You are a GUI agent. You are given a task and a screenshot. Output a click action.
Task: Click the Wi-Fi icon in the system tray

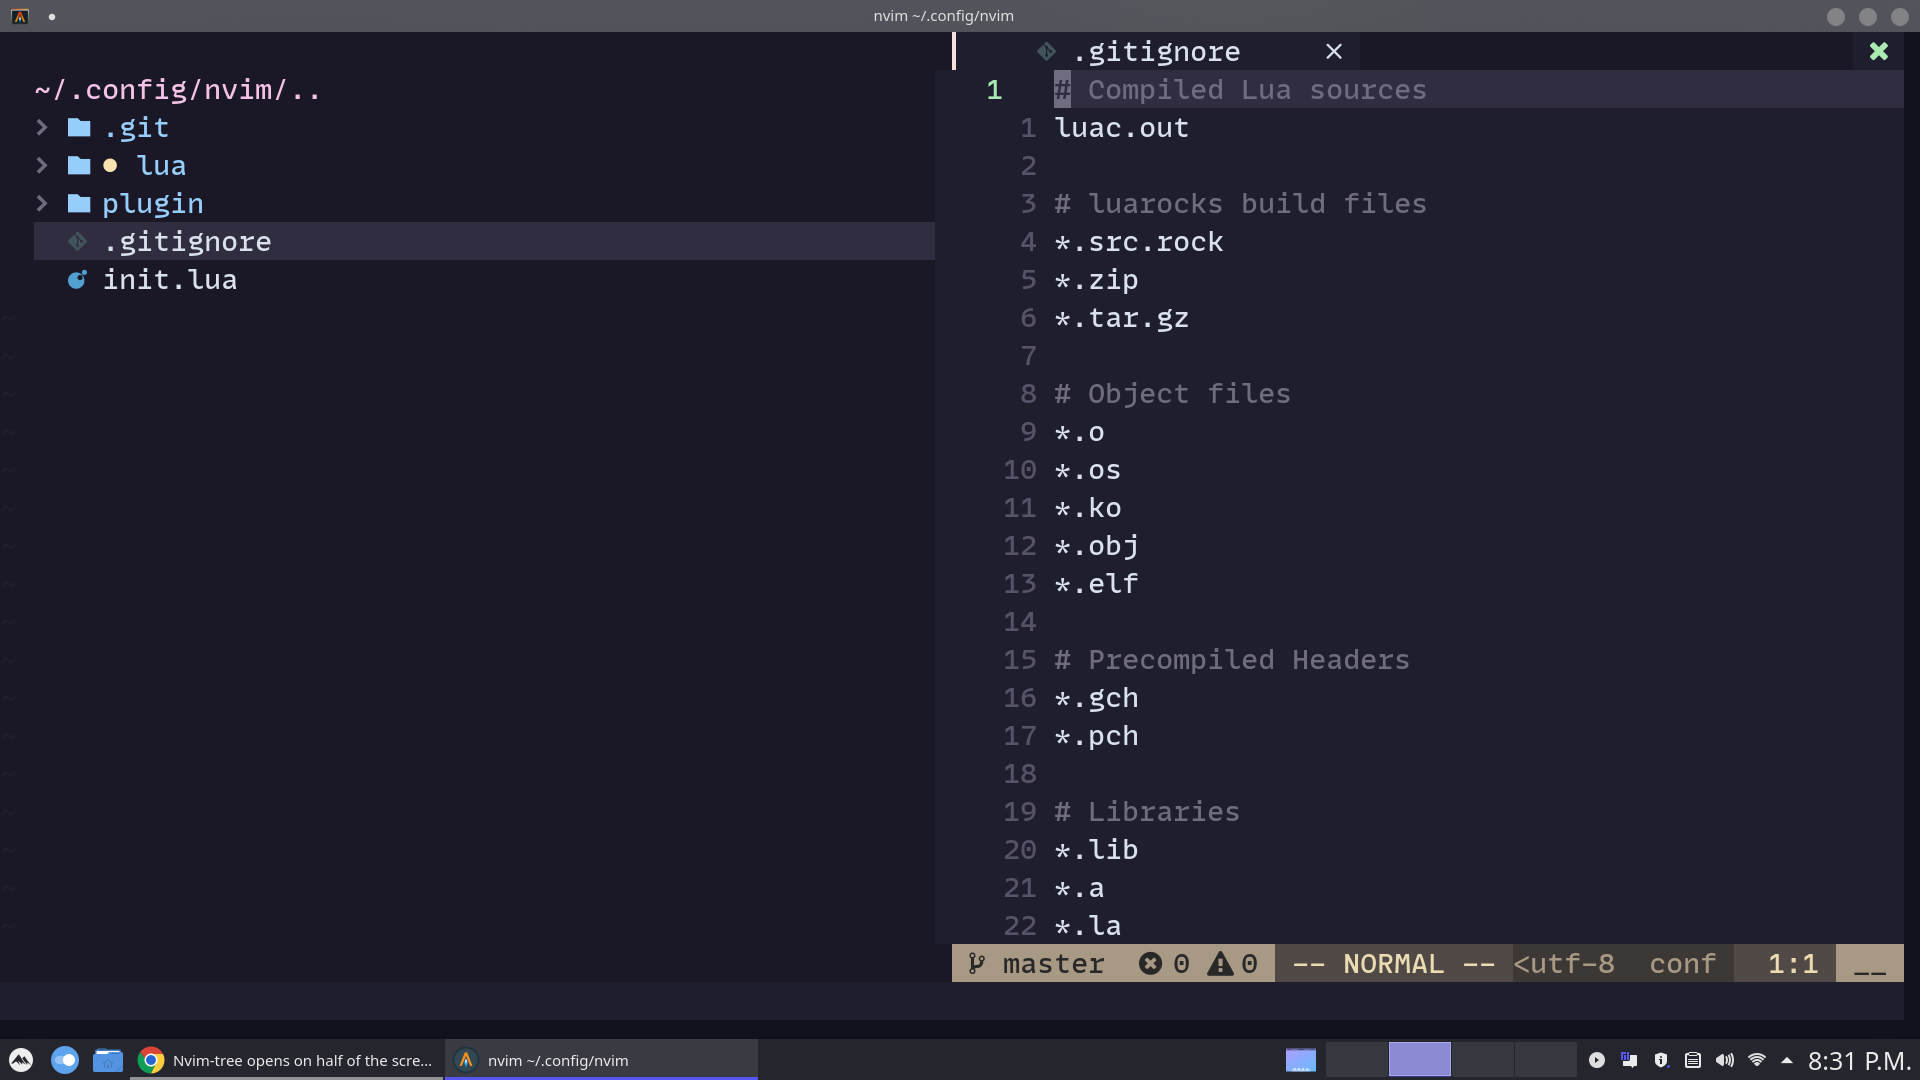tap(1757, 1060)
